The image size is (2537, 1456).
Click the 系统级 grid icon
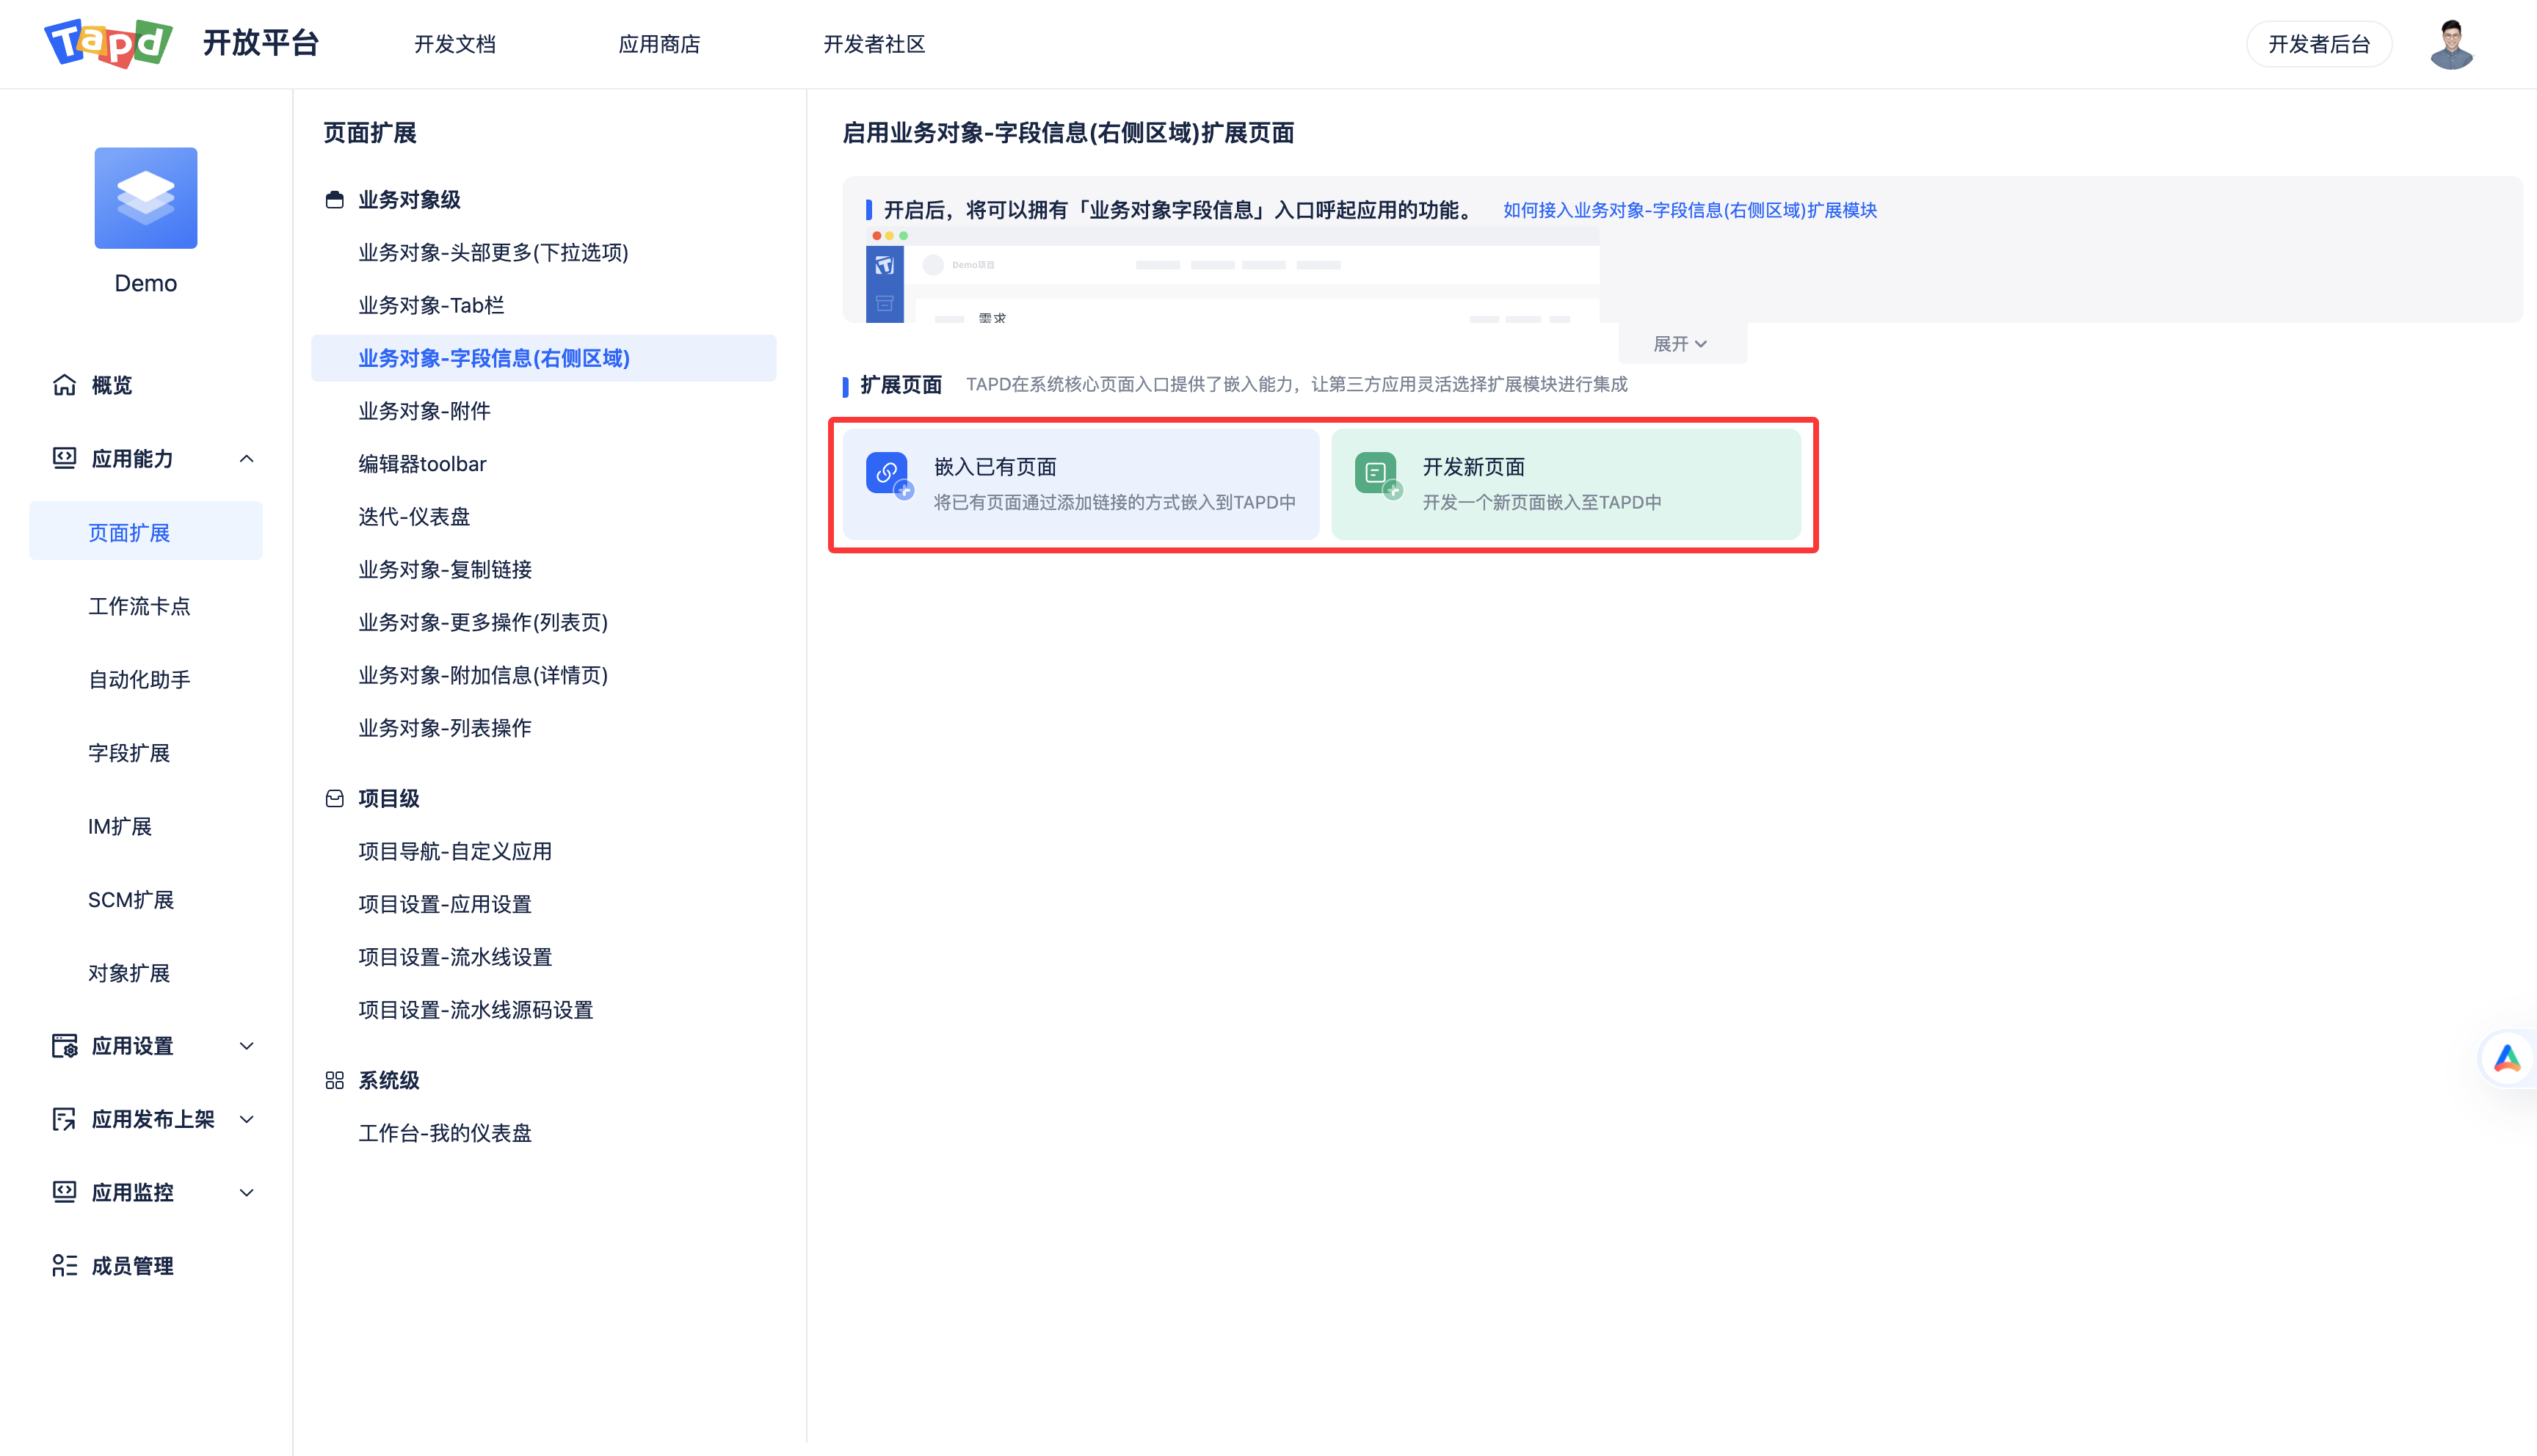click(x=334, y=1080)
